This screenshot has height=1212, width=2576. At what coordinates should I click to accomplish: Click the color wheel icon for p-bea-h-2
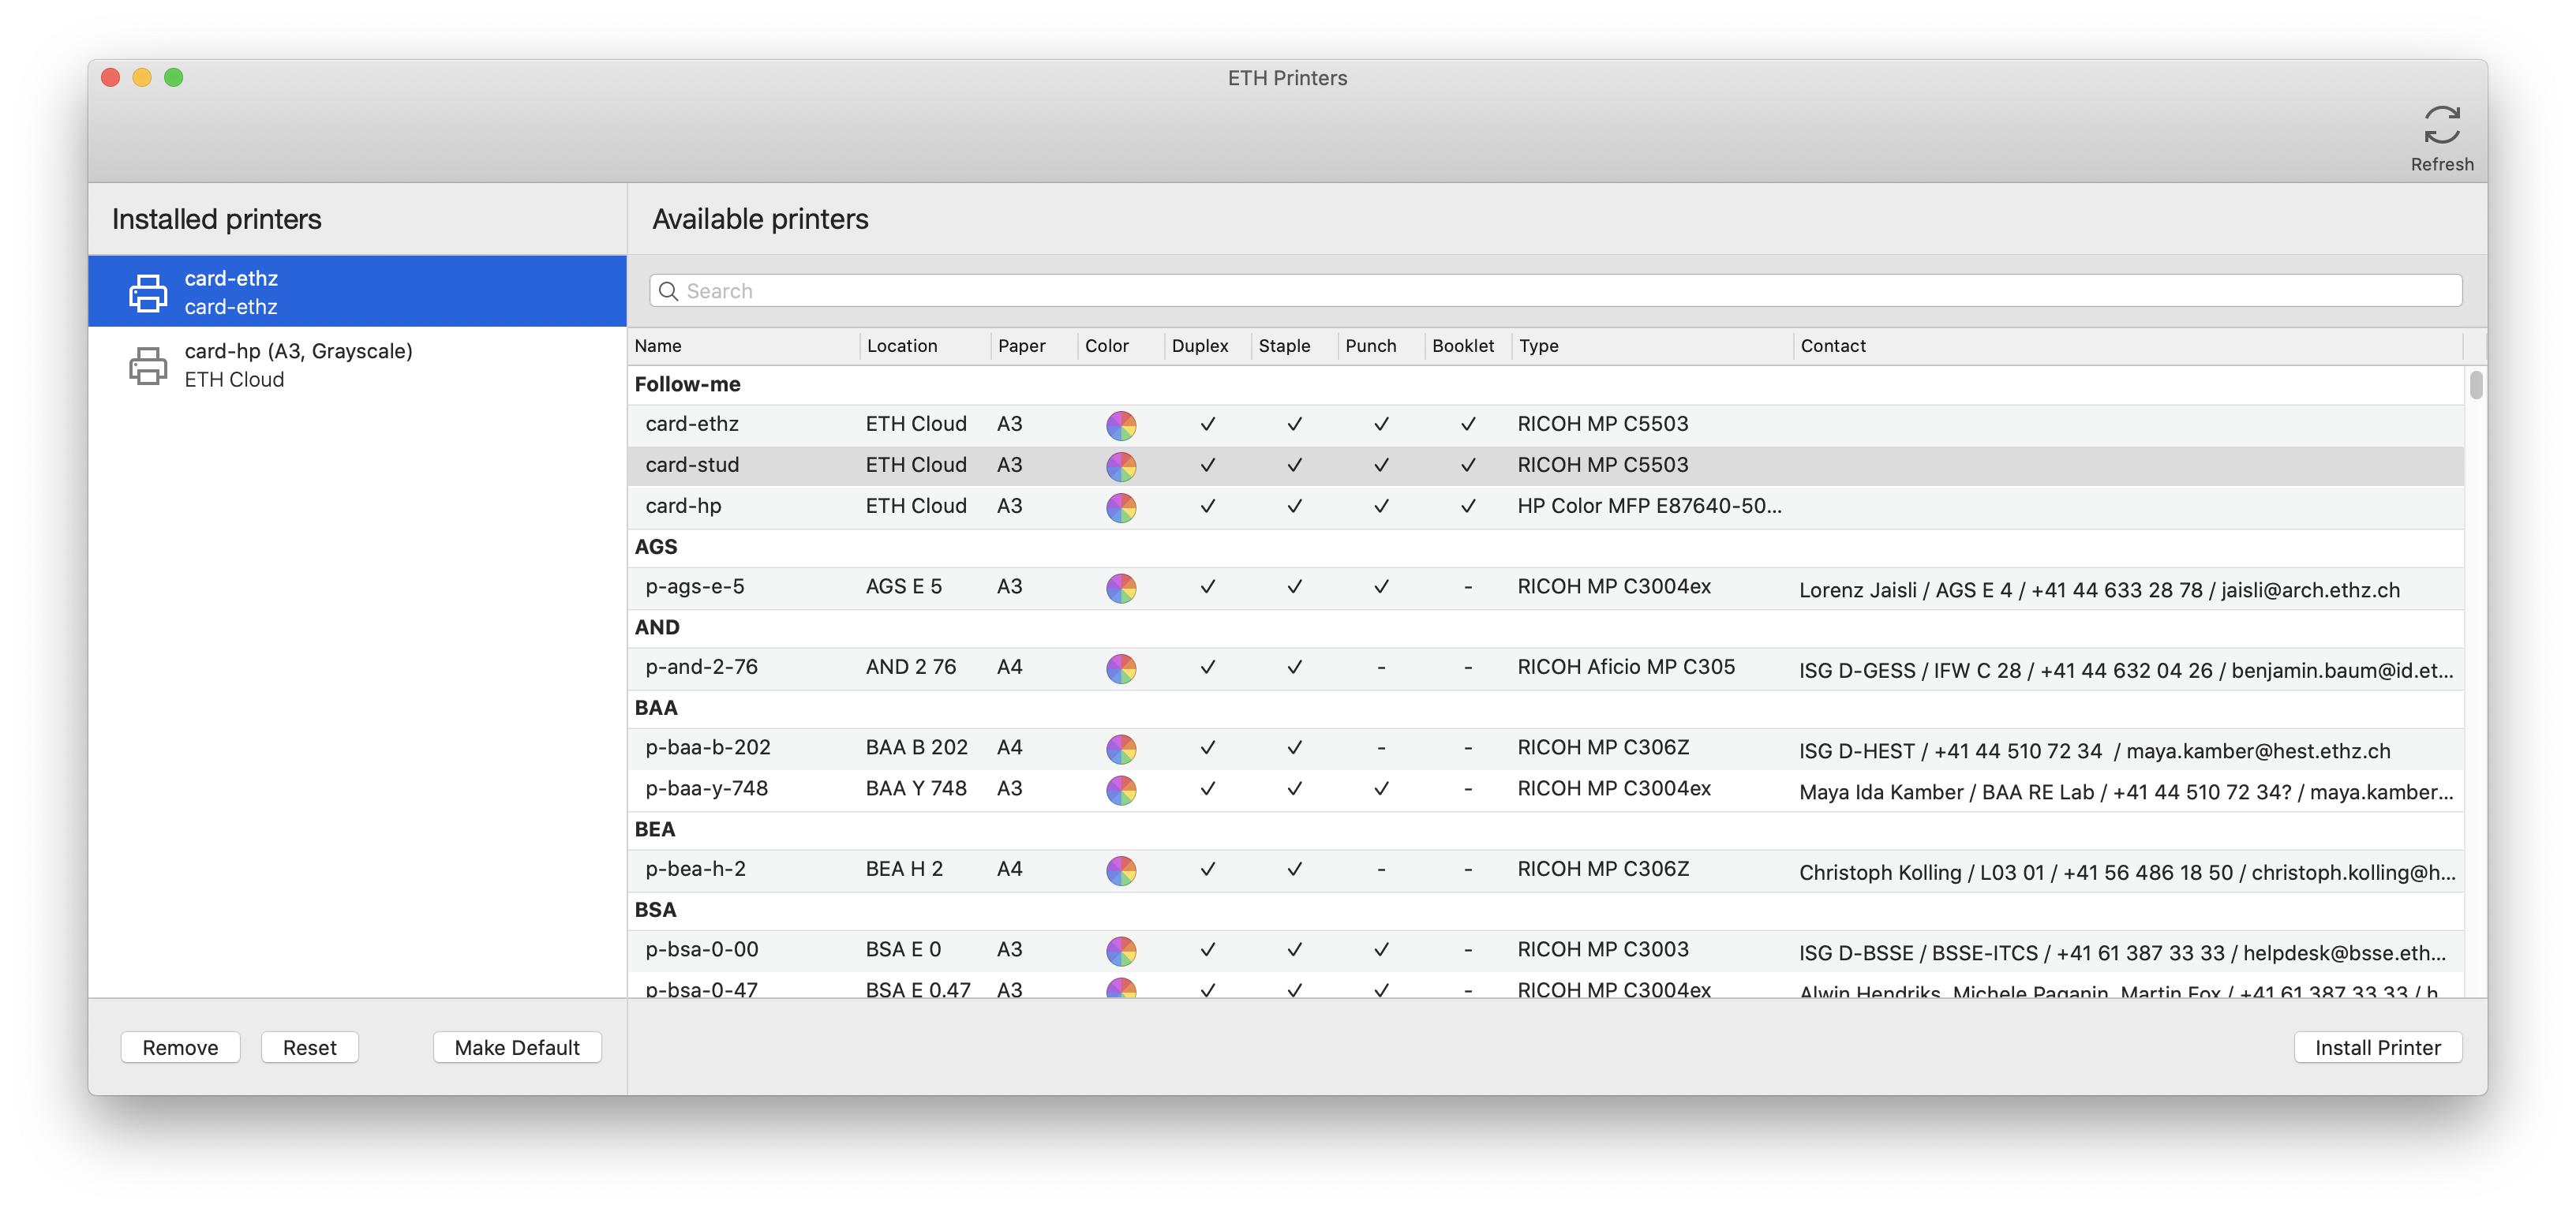click(x=1121, y=870)
